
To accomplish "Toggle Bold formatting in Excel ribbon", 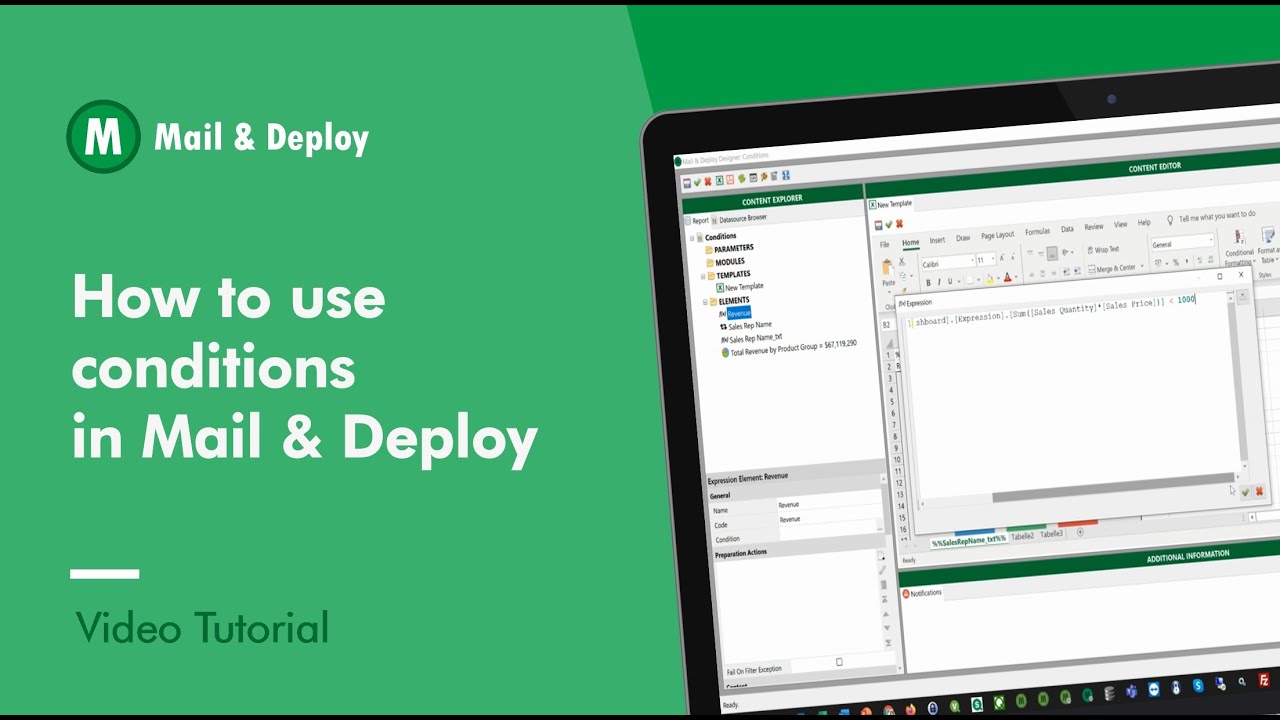I will click(928, 283).
